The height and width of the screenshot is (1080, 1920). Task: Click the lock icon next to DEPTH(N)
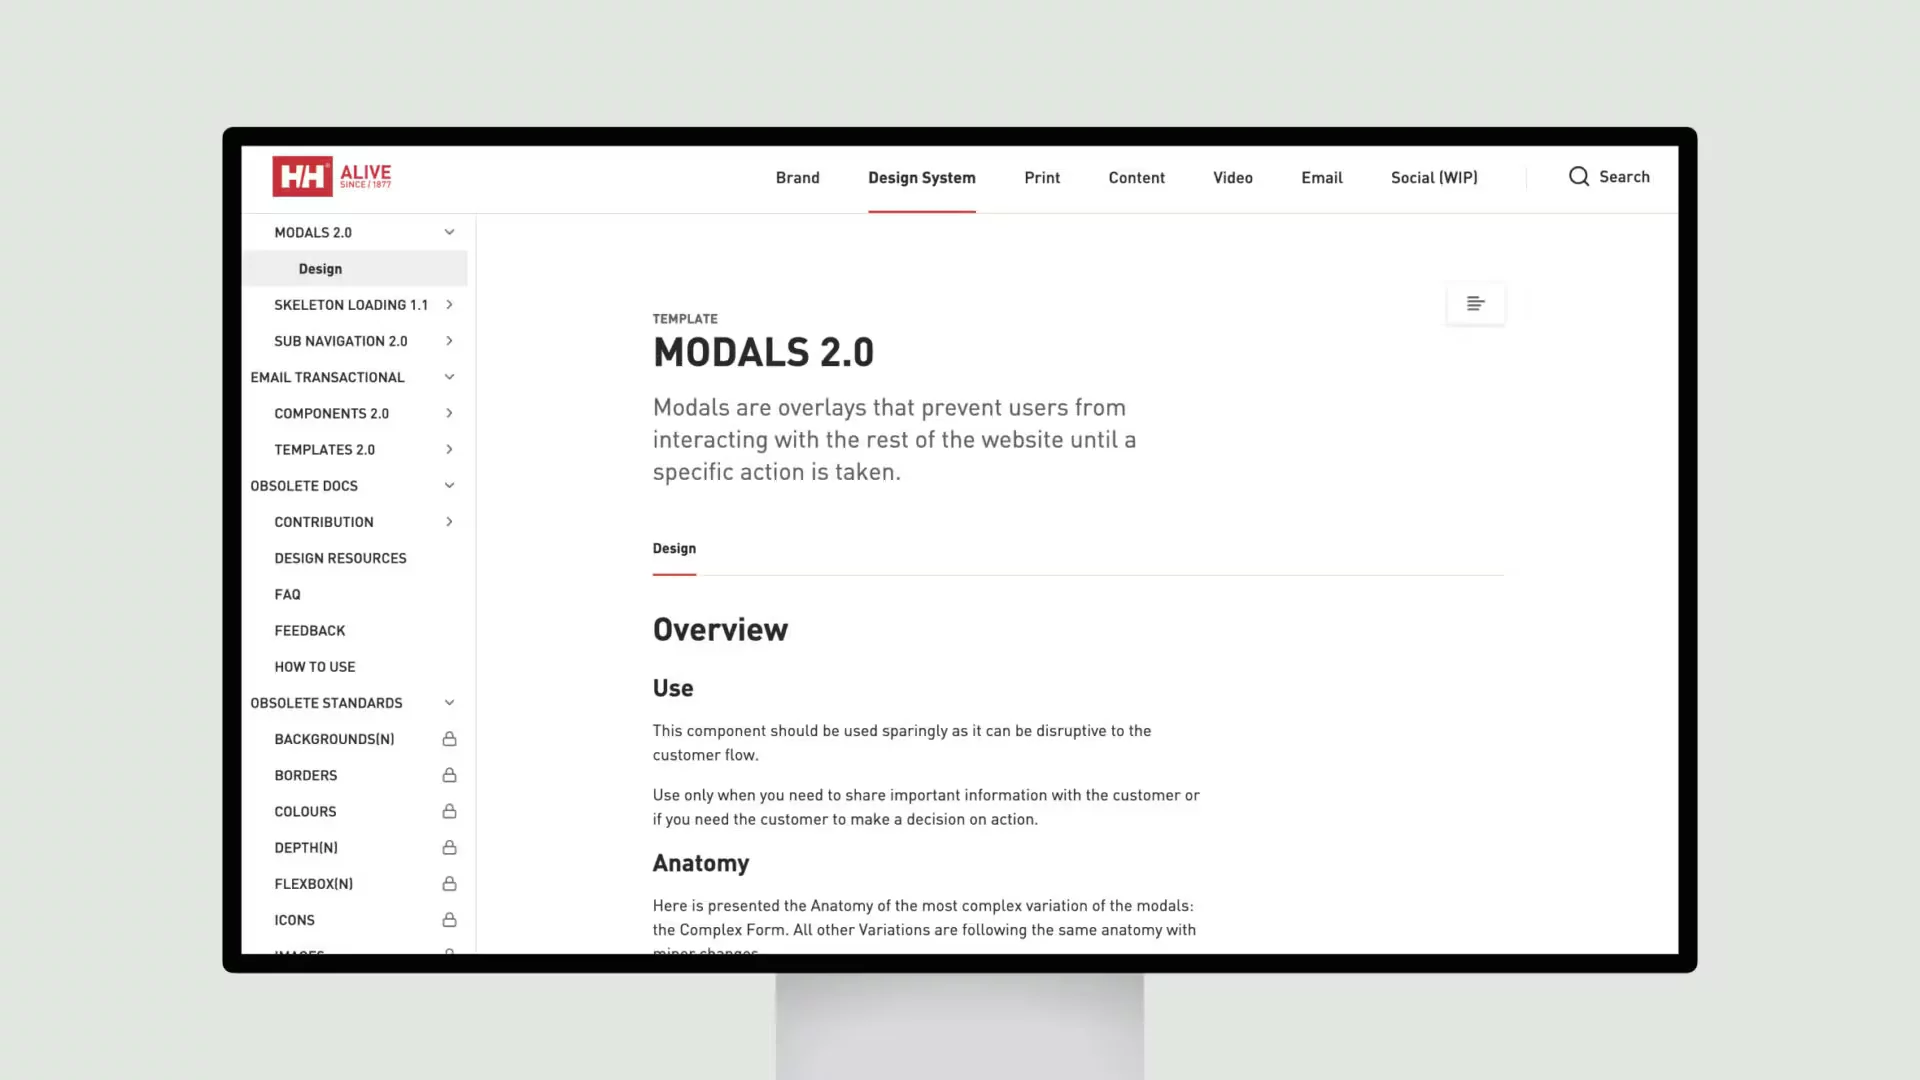click(448, 847)
